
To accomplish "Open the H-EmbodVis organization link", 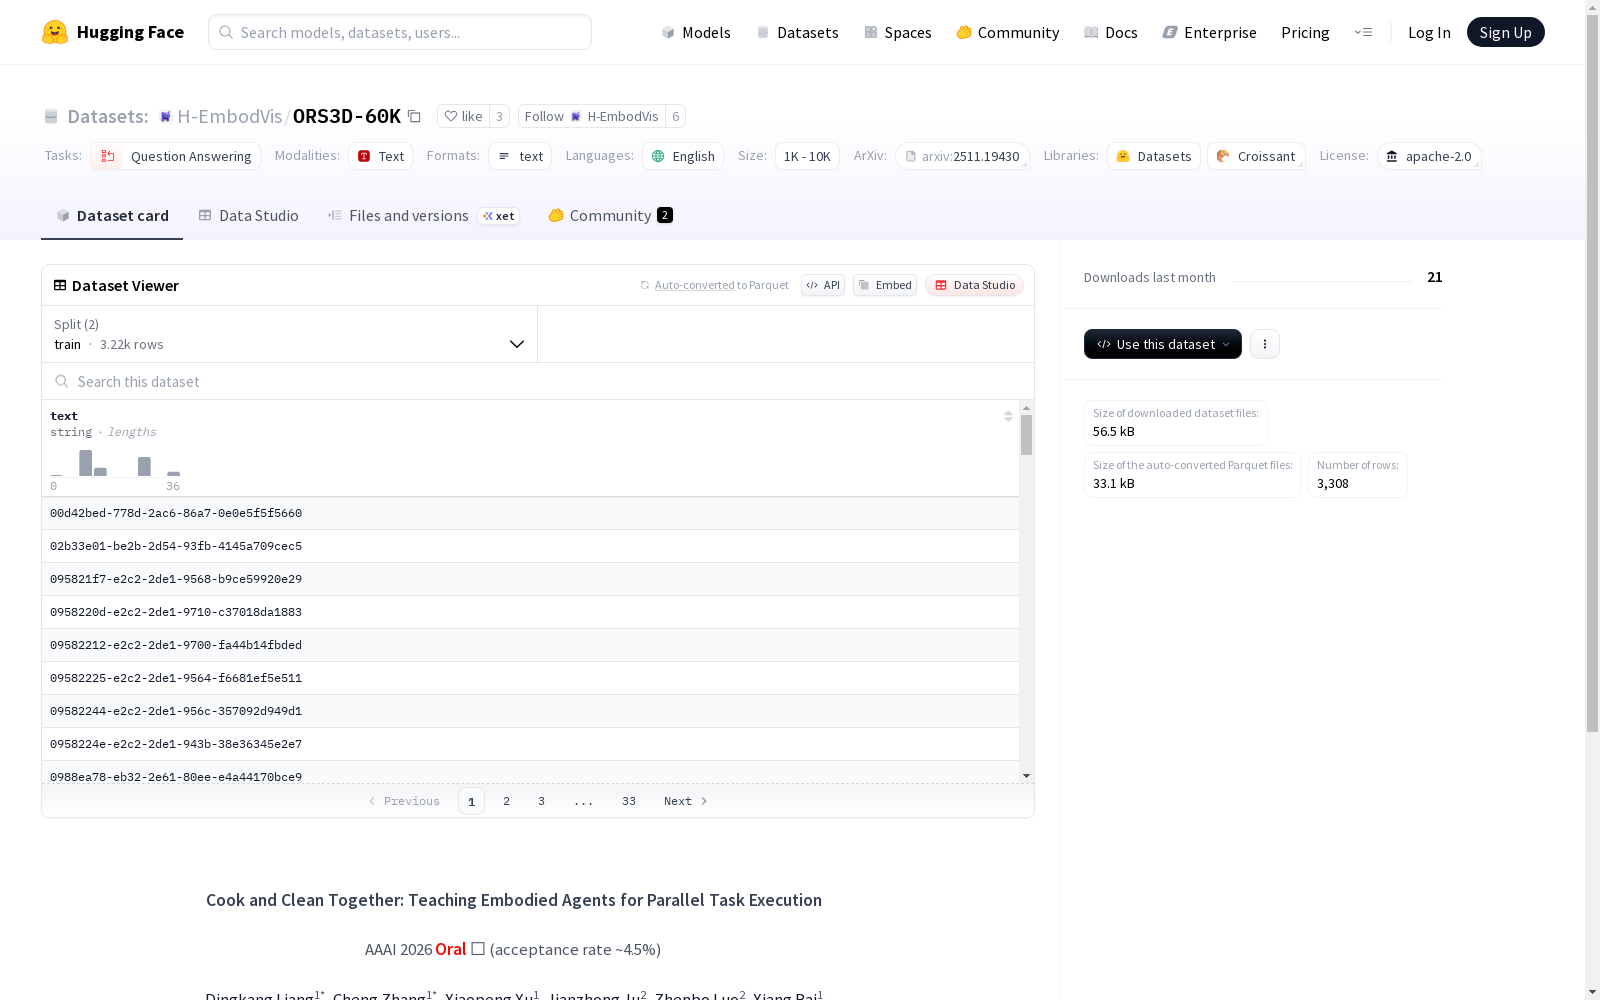I will (230, 116).
